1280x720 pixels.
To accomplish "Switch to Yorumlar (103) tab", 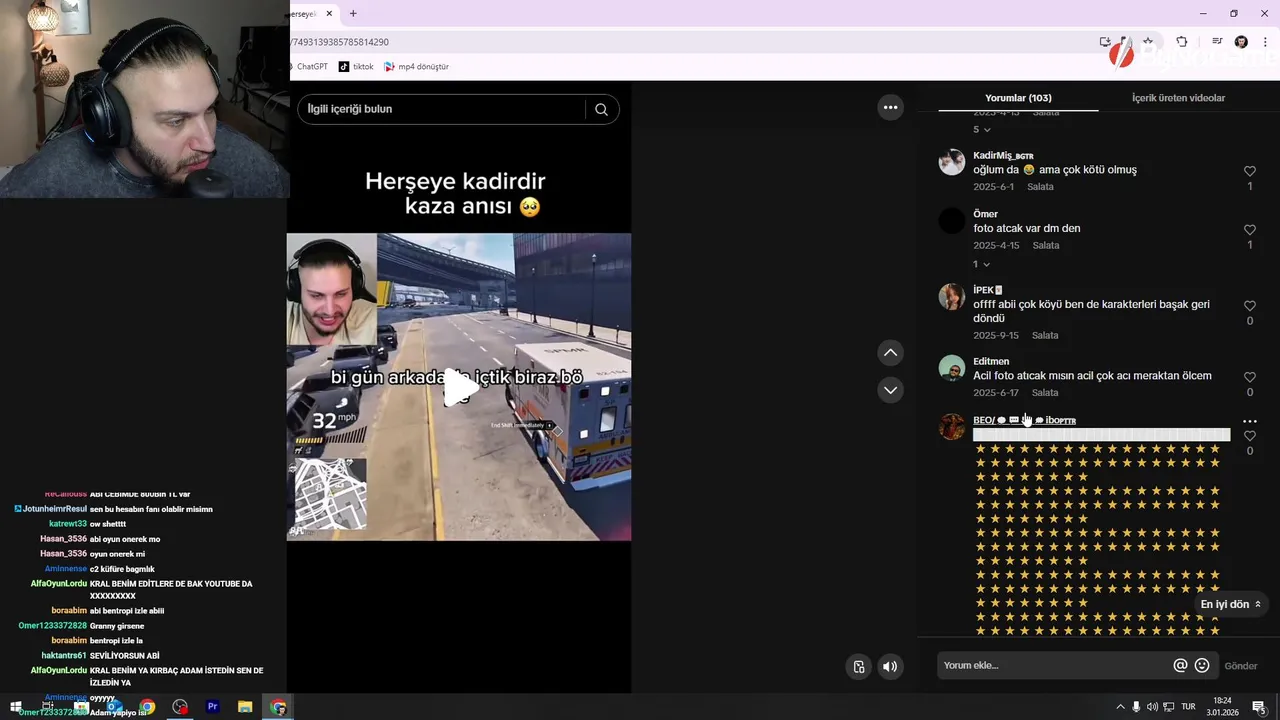I will tap(1018, 98).
